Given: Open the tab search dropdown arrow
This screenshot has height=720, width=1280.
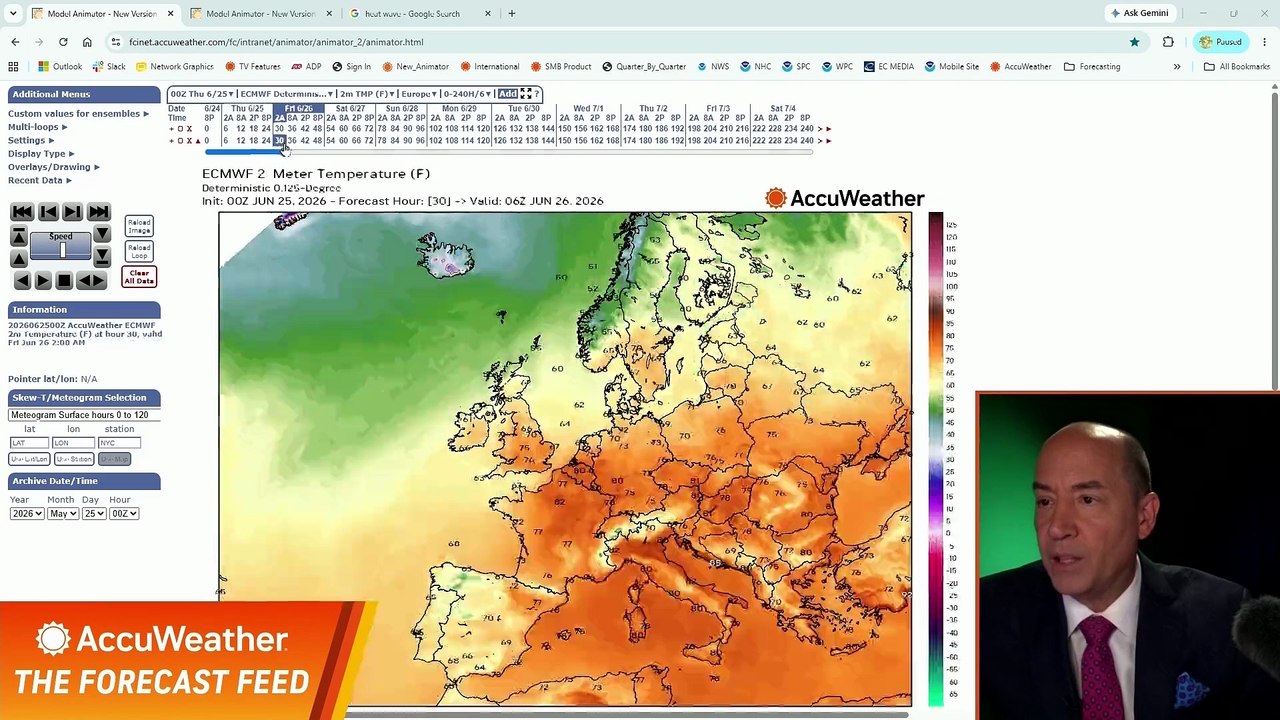Looking at the screenshot, I should point(13,14).
